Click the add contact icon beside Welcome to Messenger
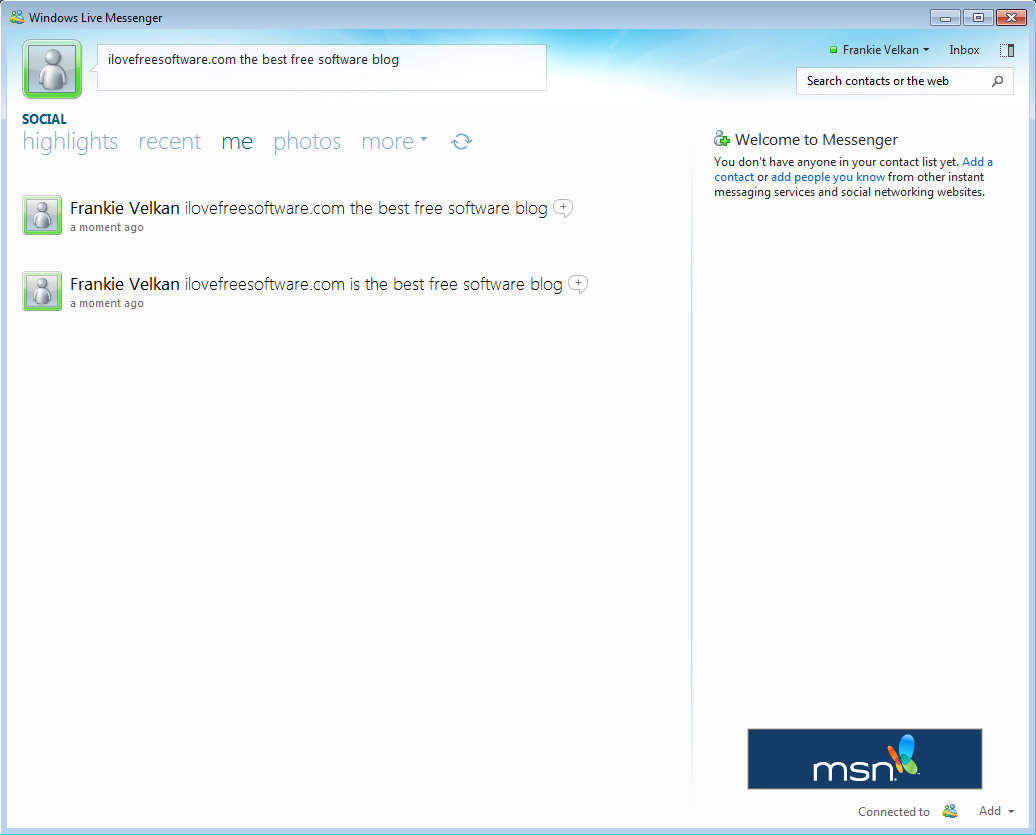This screenshot has width=1036, height=835. (722, 139)
